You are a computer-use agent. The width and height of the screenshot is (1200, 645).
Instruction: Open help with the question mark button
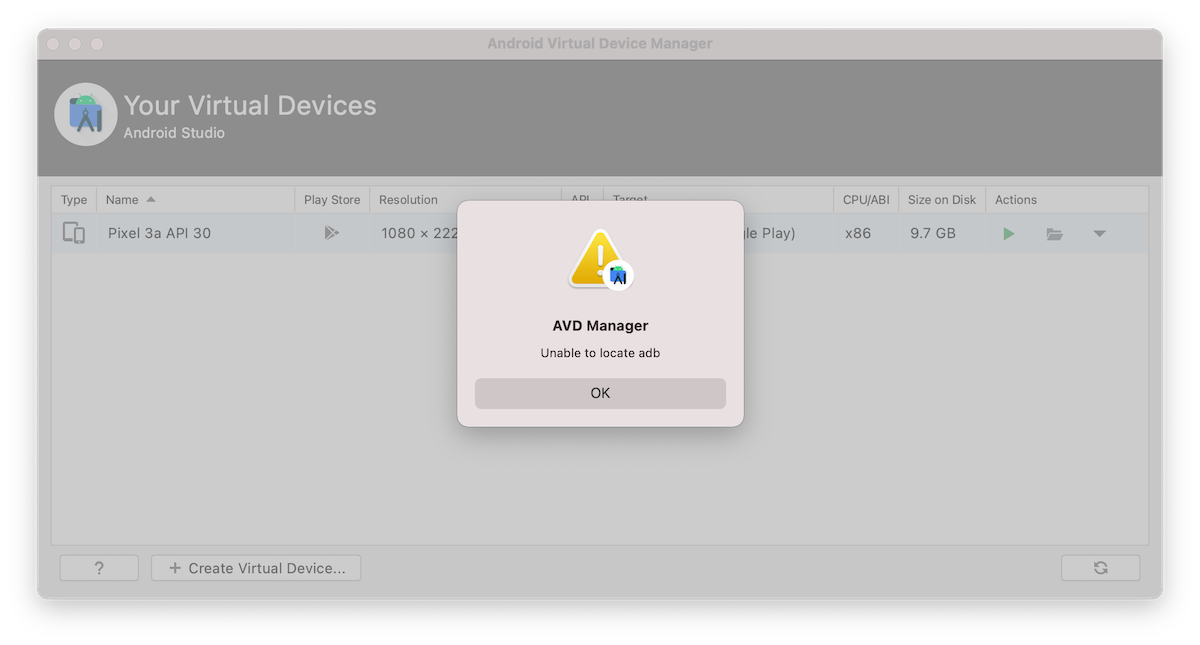99,568
